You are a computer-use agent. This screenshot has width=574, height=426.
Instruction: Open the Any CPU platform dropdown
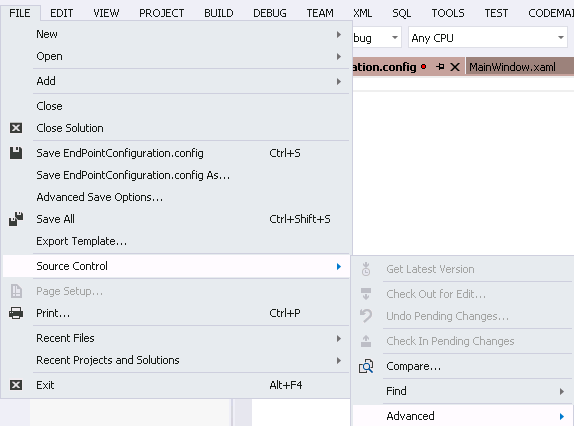click(x=488, y=38)
